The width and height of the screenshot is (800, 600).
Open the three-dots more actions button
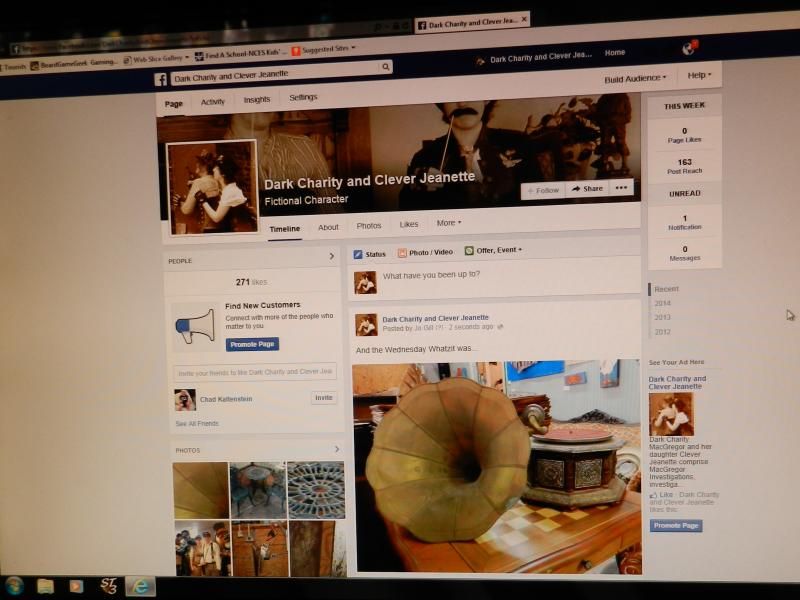(621, 188)
